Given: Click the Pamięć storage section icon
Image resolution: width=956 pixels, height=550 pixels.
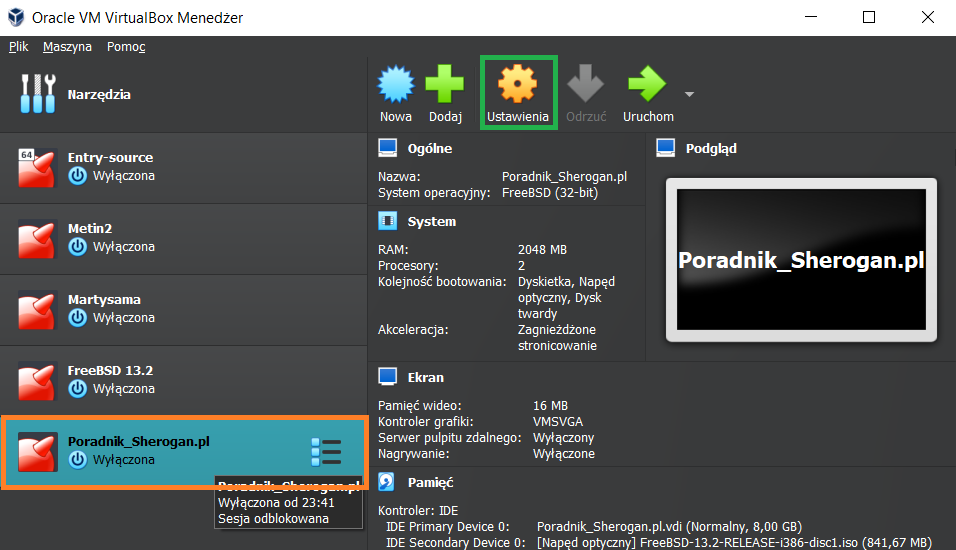Looking at the screenshot, I should (x=388, y=483).
